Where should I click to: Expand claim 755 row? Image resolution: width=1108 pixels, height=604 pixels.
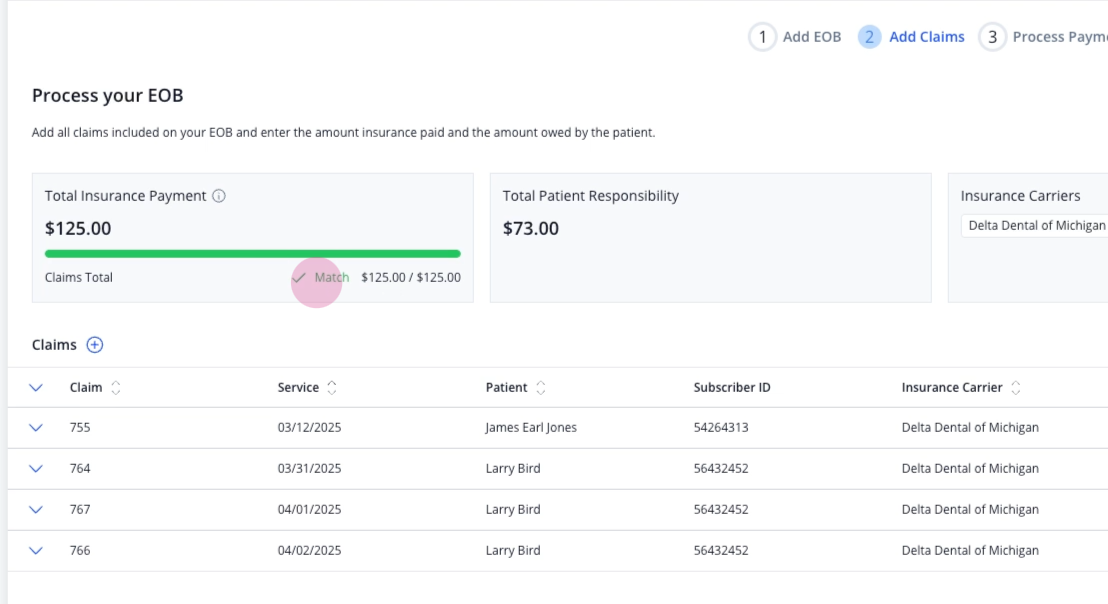(x=36, y=428)
